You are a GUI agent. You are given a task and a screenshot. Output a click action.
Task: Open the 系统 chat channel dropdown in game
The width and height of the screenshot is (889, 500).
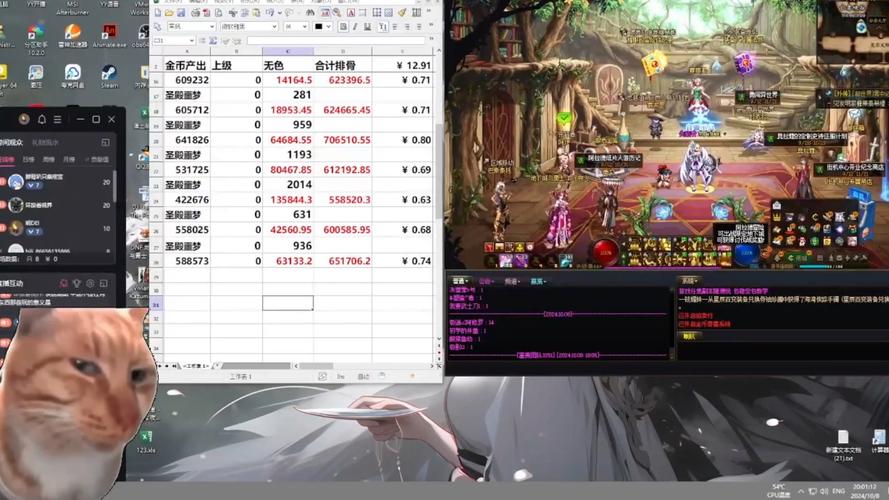coord(690,281)
